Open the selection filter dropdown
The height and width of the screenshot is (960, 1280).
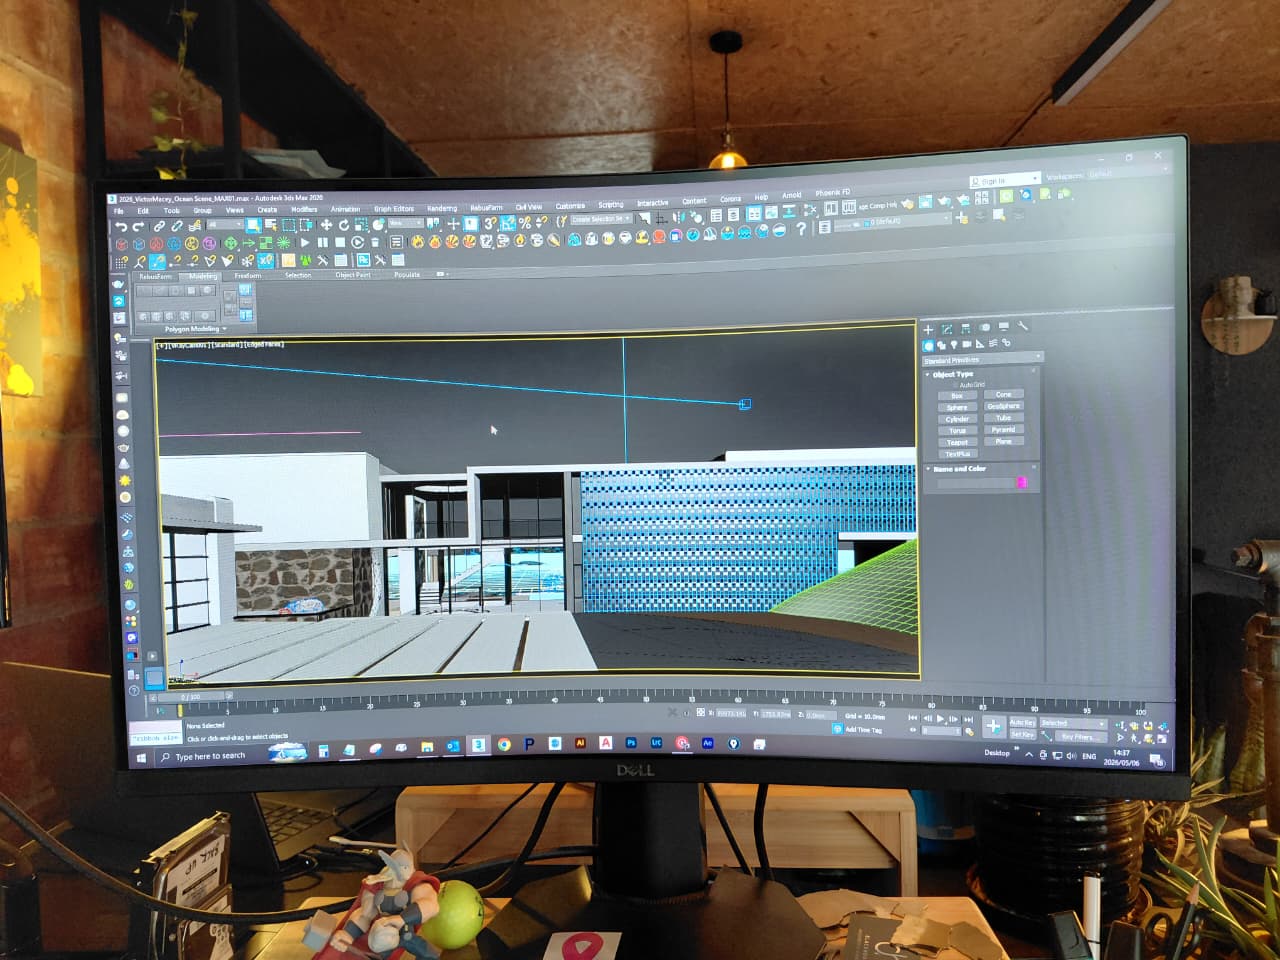(x=225, y=226)
